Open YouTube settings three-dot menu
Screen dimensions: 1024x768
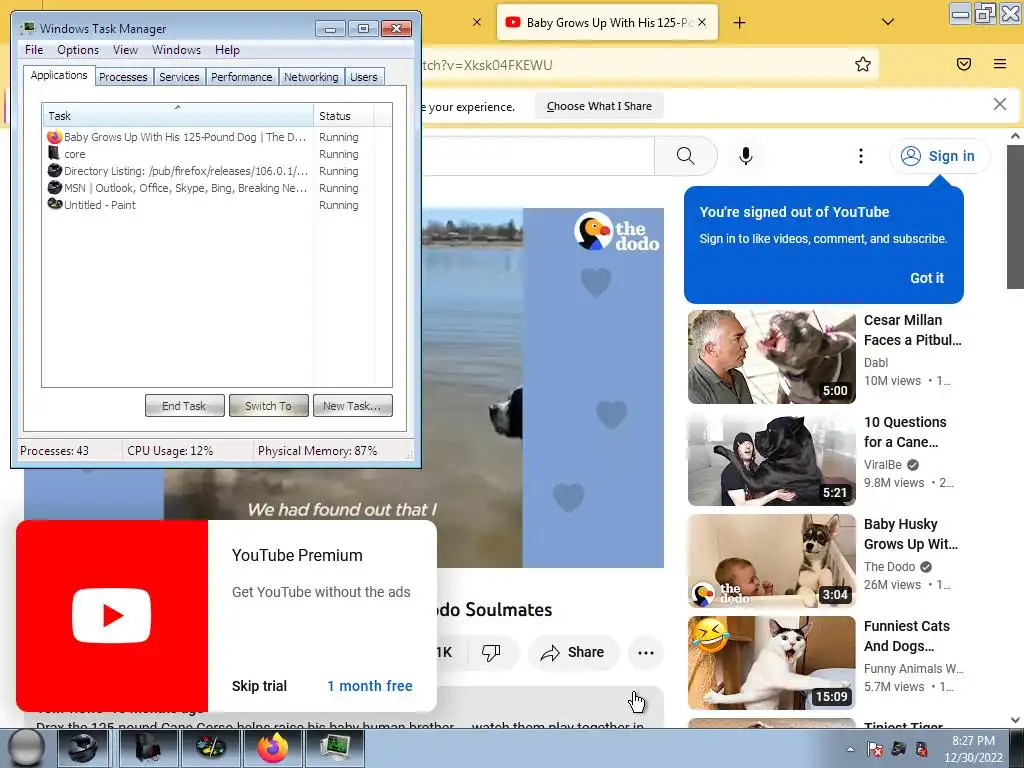point(861,156)
